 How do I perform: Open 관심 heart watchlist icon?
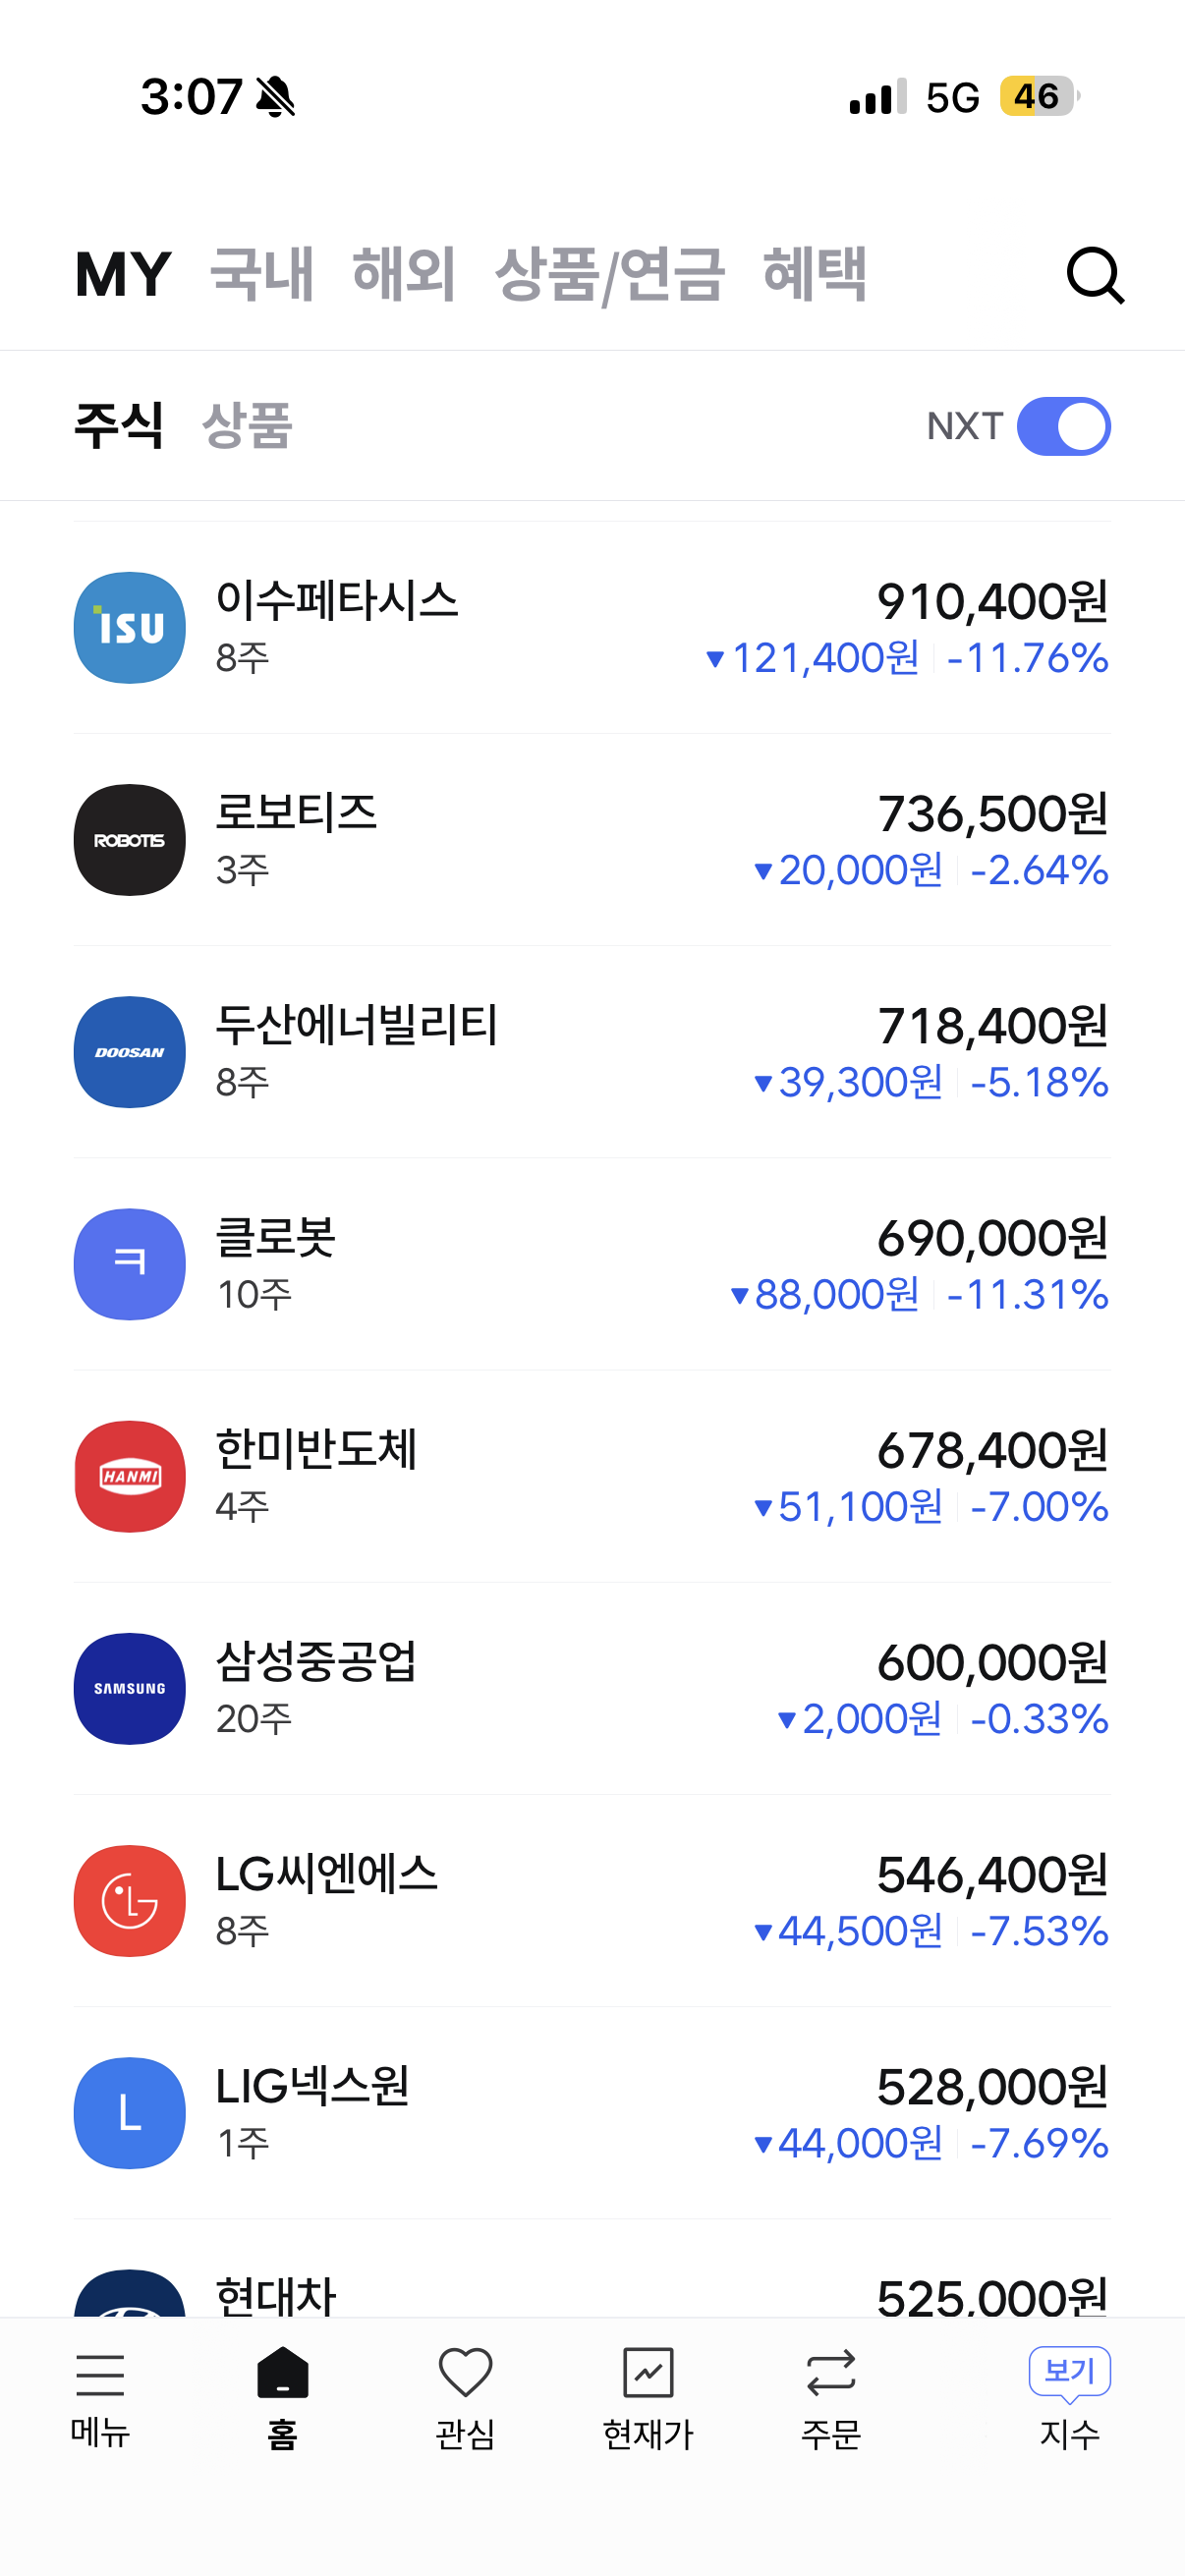click(465, 2374)
